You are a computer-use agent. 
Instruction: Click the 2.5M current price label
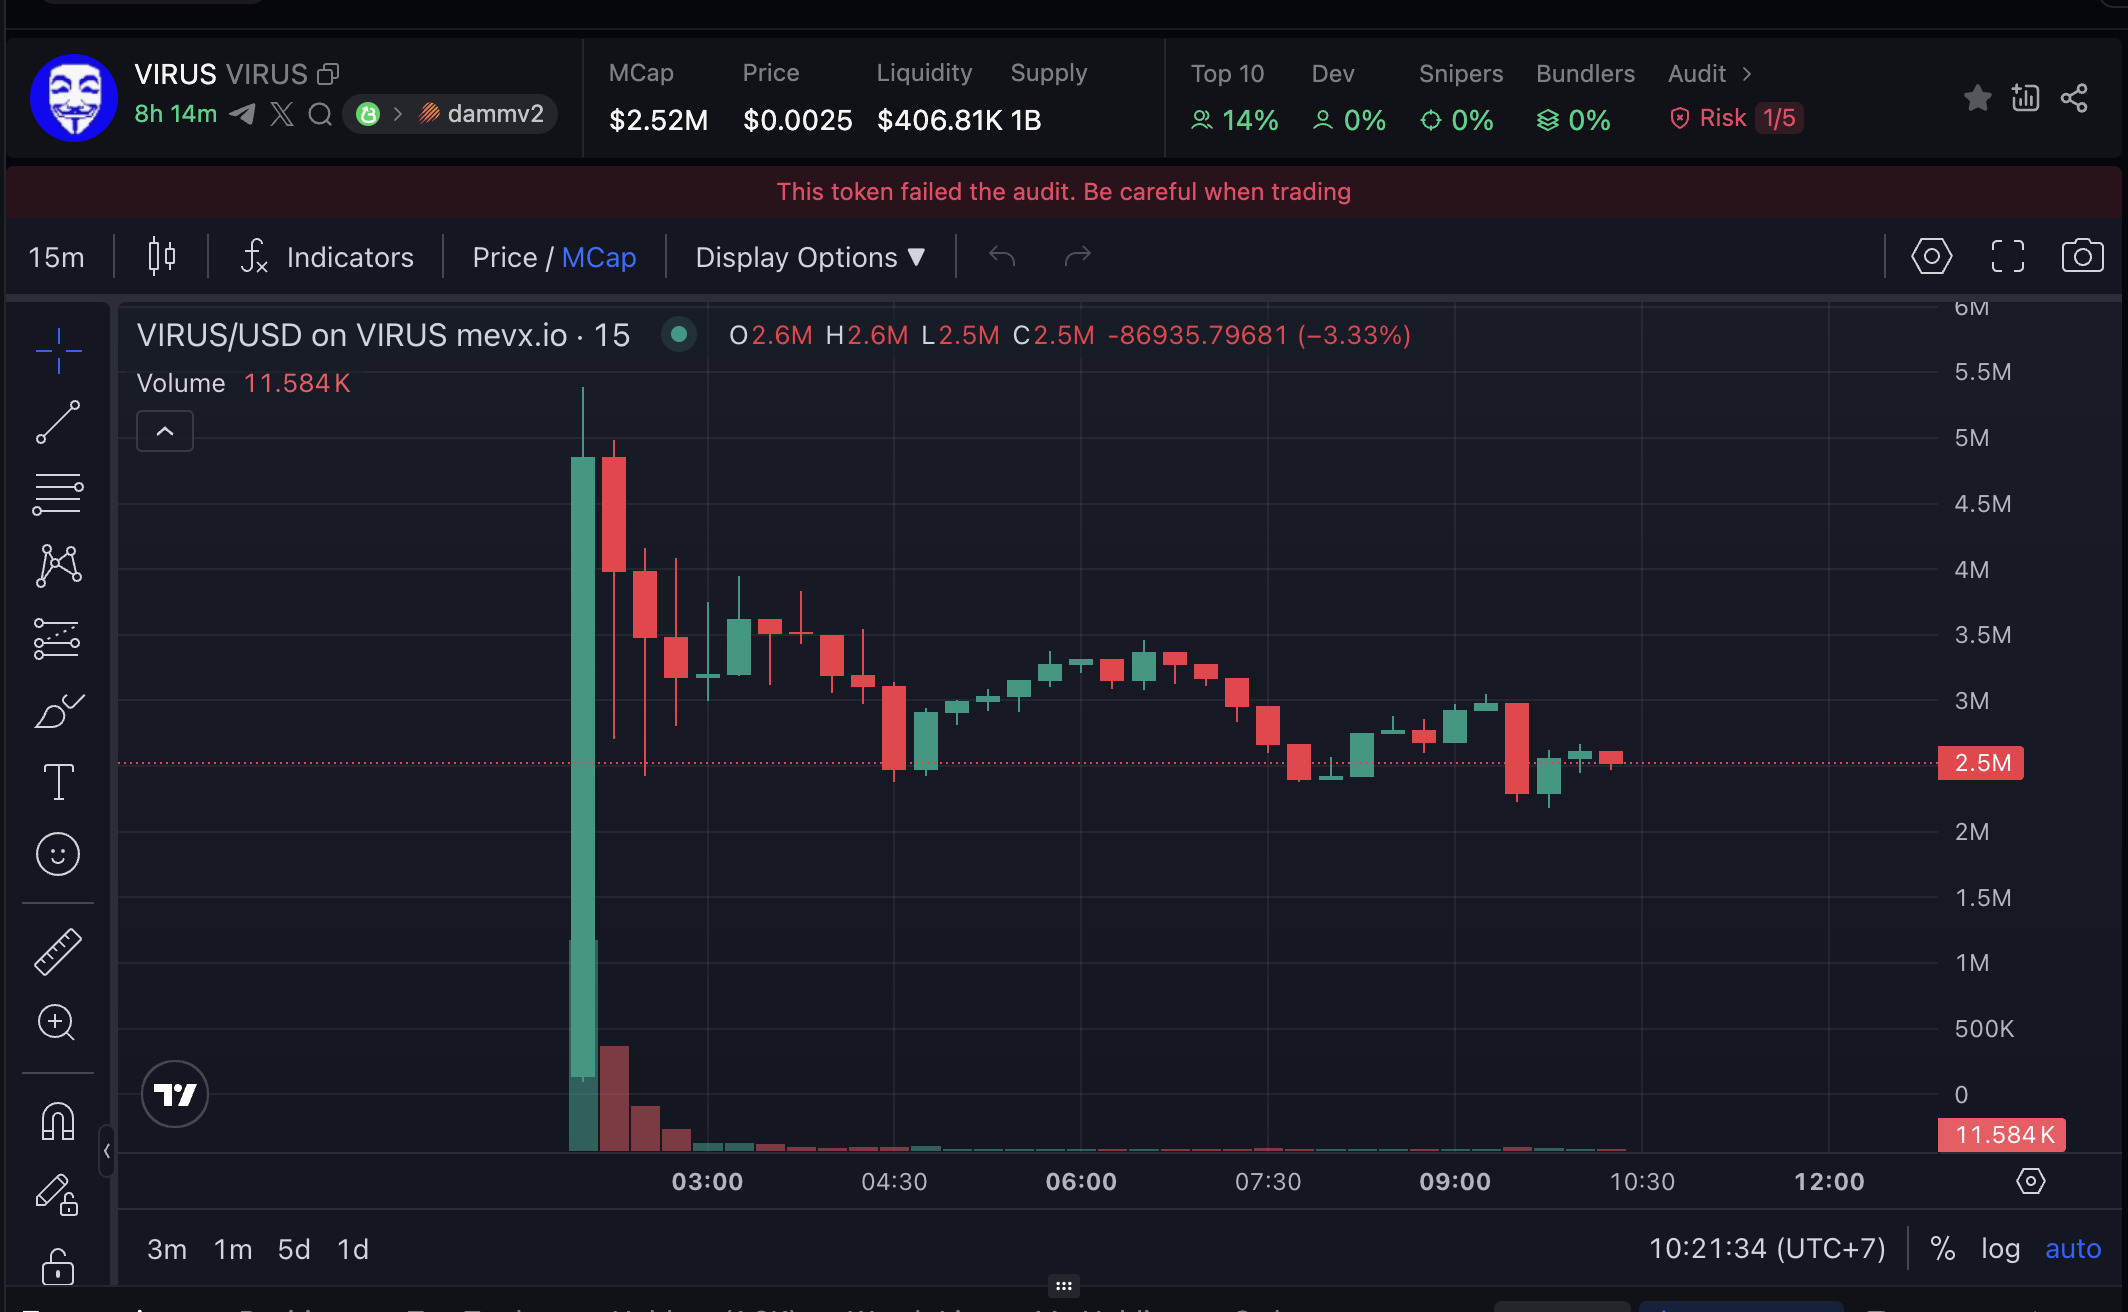point(1981,763)
